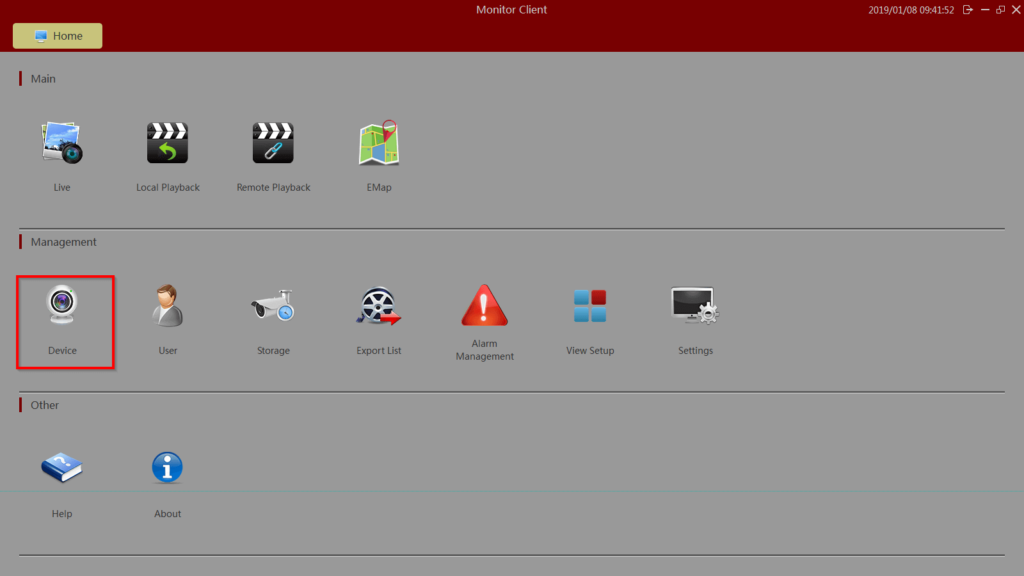Open Device management

click(x=64, y=306)
